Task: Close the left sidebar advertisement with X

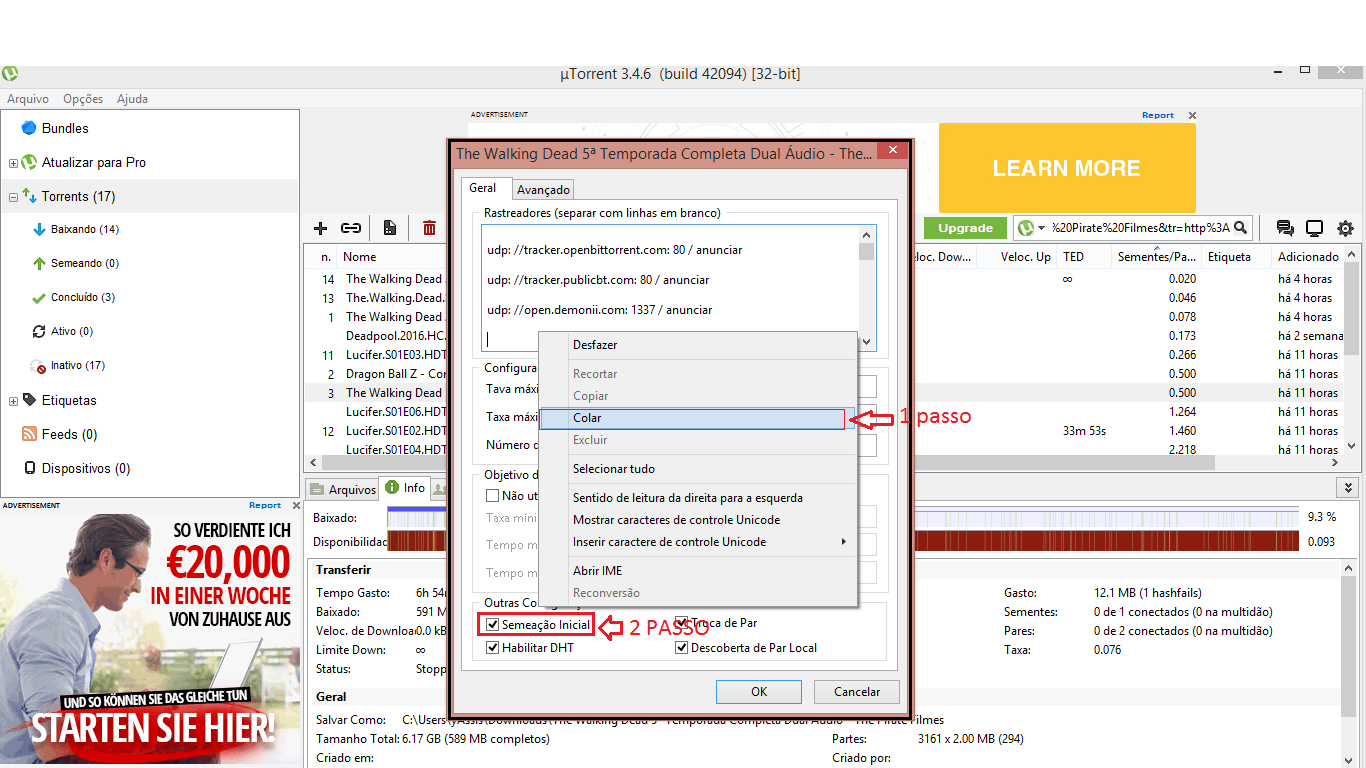Action: click(x=296, y=505)
